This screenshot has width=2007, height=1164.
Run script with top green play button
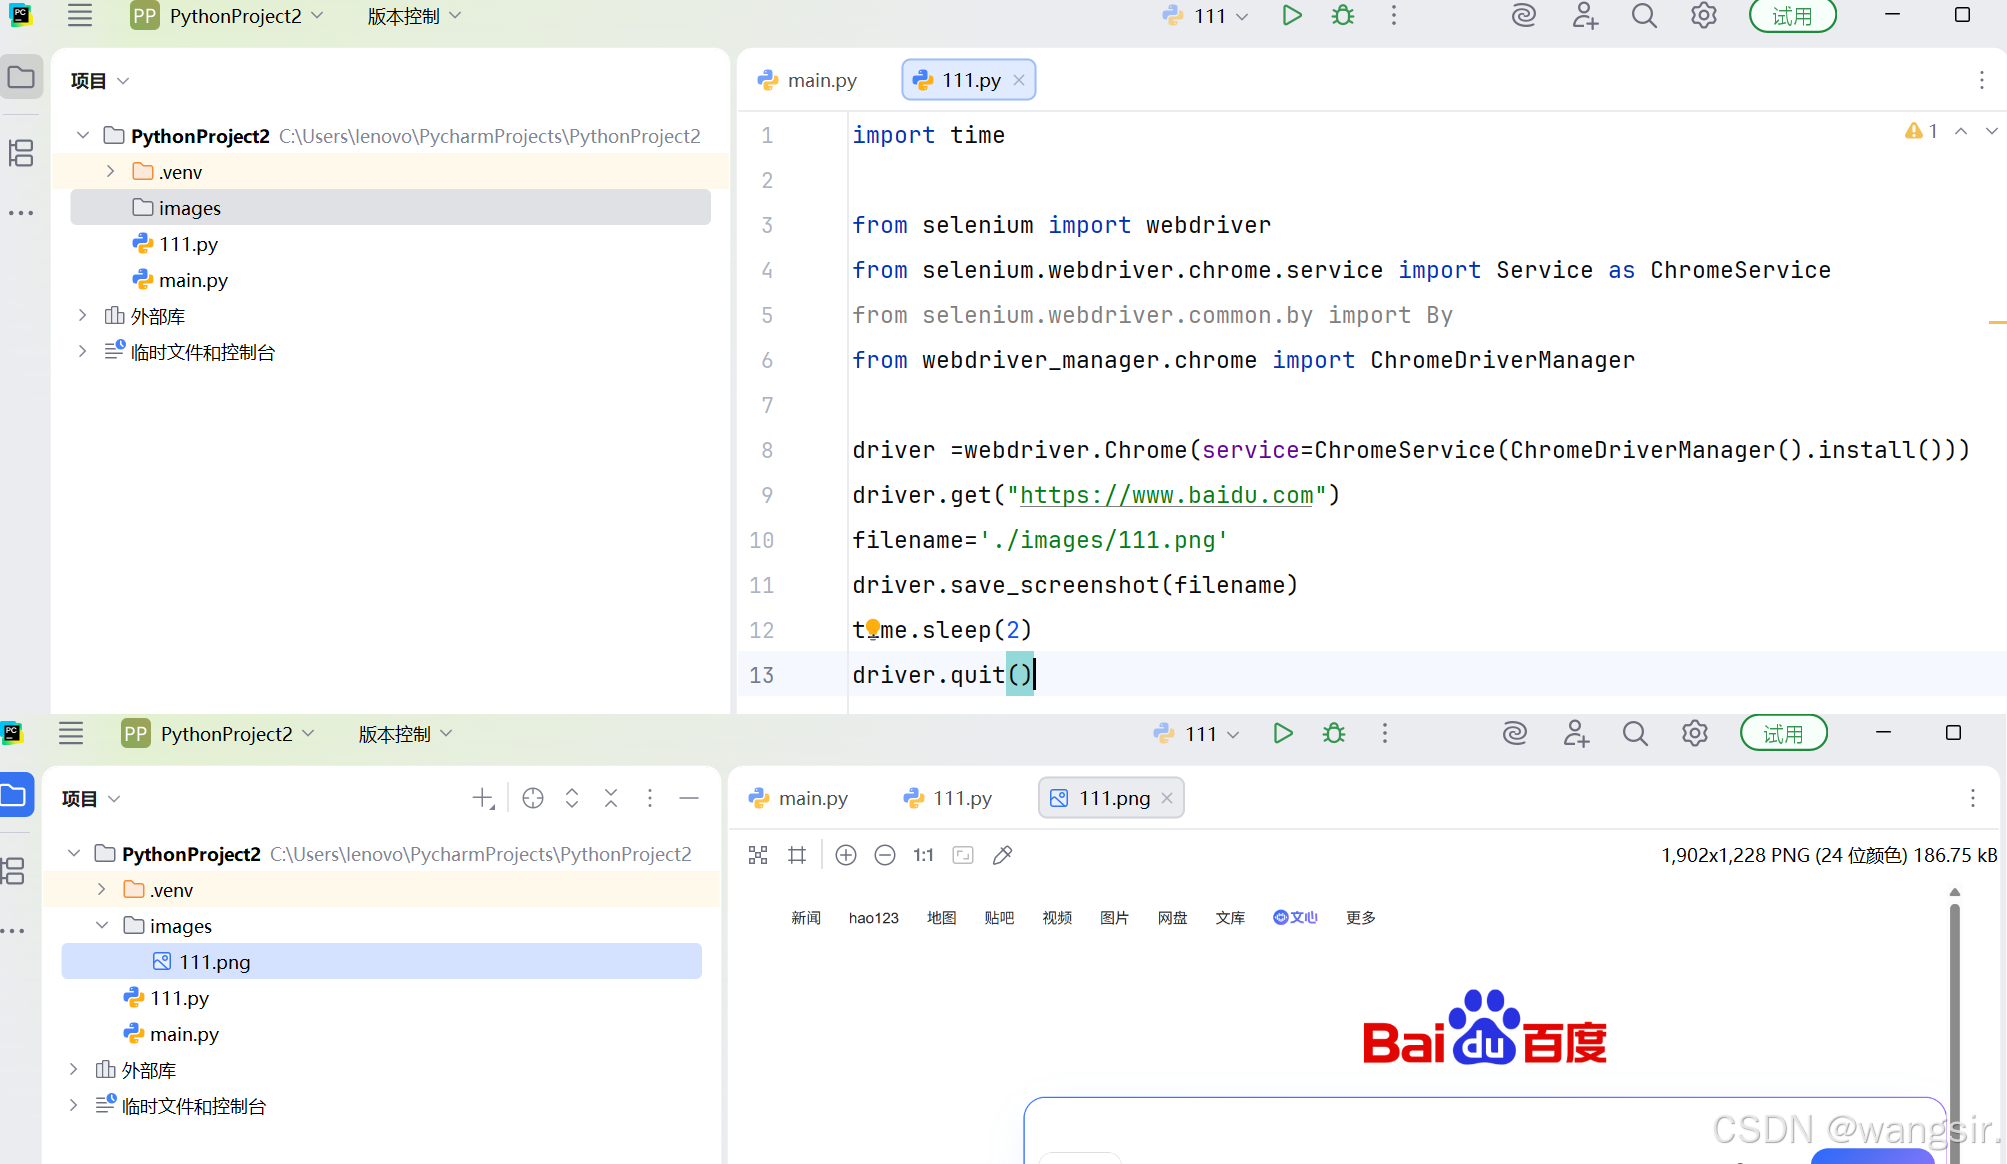pyautogui.click(x=1291, y=16)
